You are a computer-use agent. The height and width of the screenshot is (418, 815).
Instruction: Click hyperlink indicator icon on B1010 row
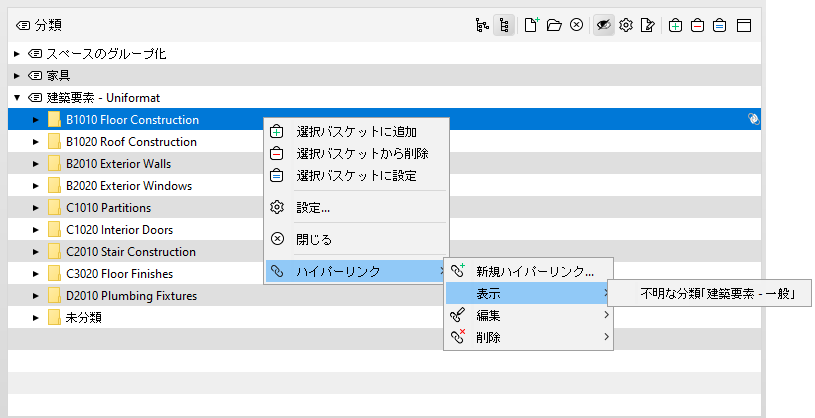753,119
